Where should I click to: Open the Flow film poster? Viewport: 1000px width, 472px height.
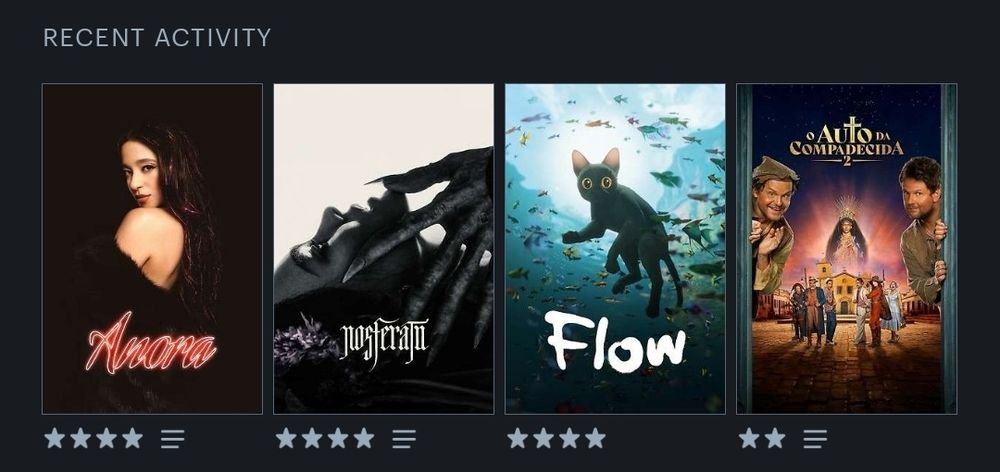click(x=615, y=249)
